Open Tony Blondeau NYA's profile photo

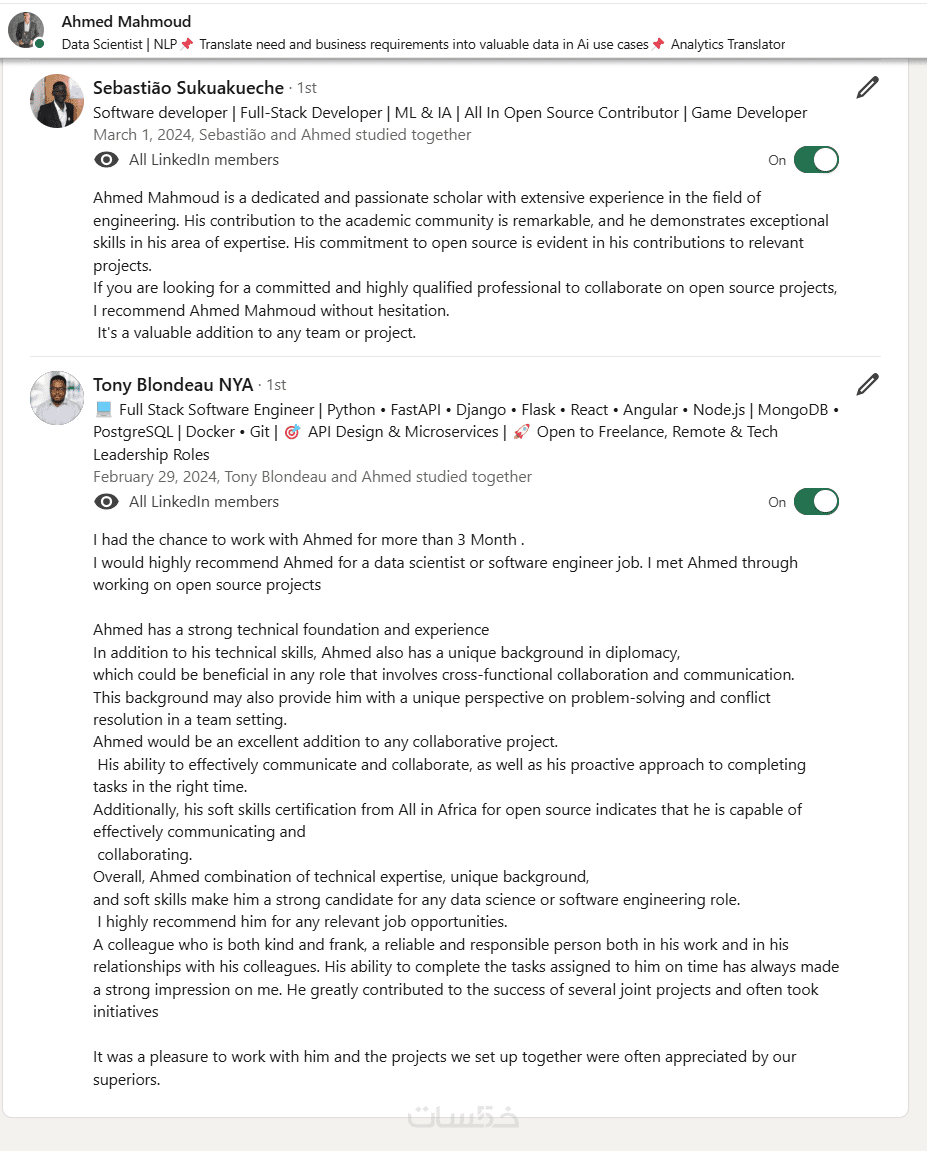click(57, 398)
